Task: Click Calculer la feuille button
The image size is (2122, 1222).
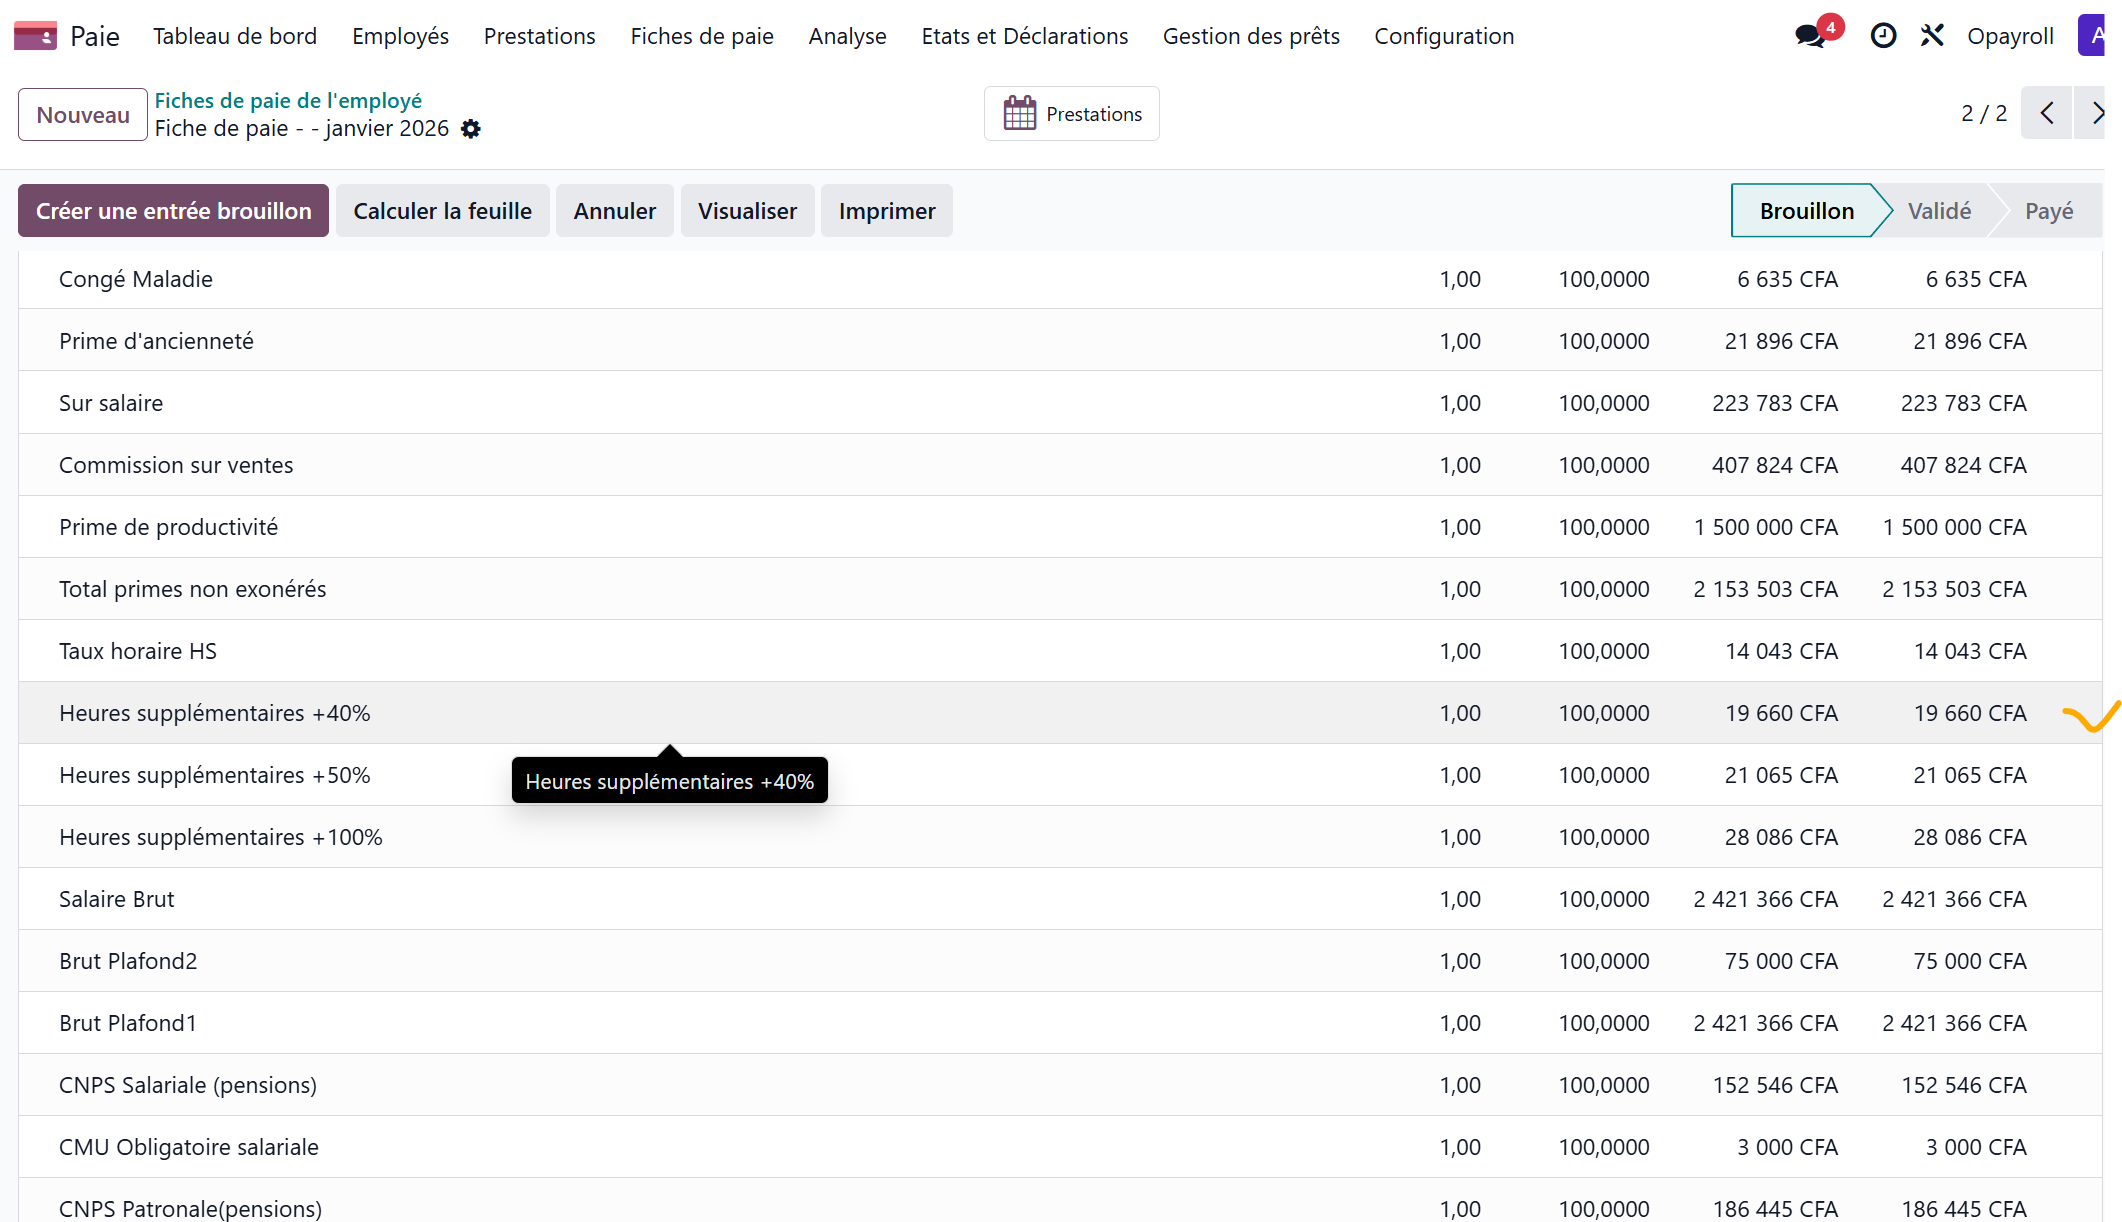Action: pyautogui.click(x=443, y=211)
